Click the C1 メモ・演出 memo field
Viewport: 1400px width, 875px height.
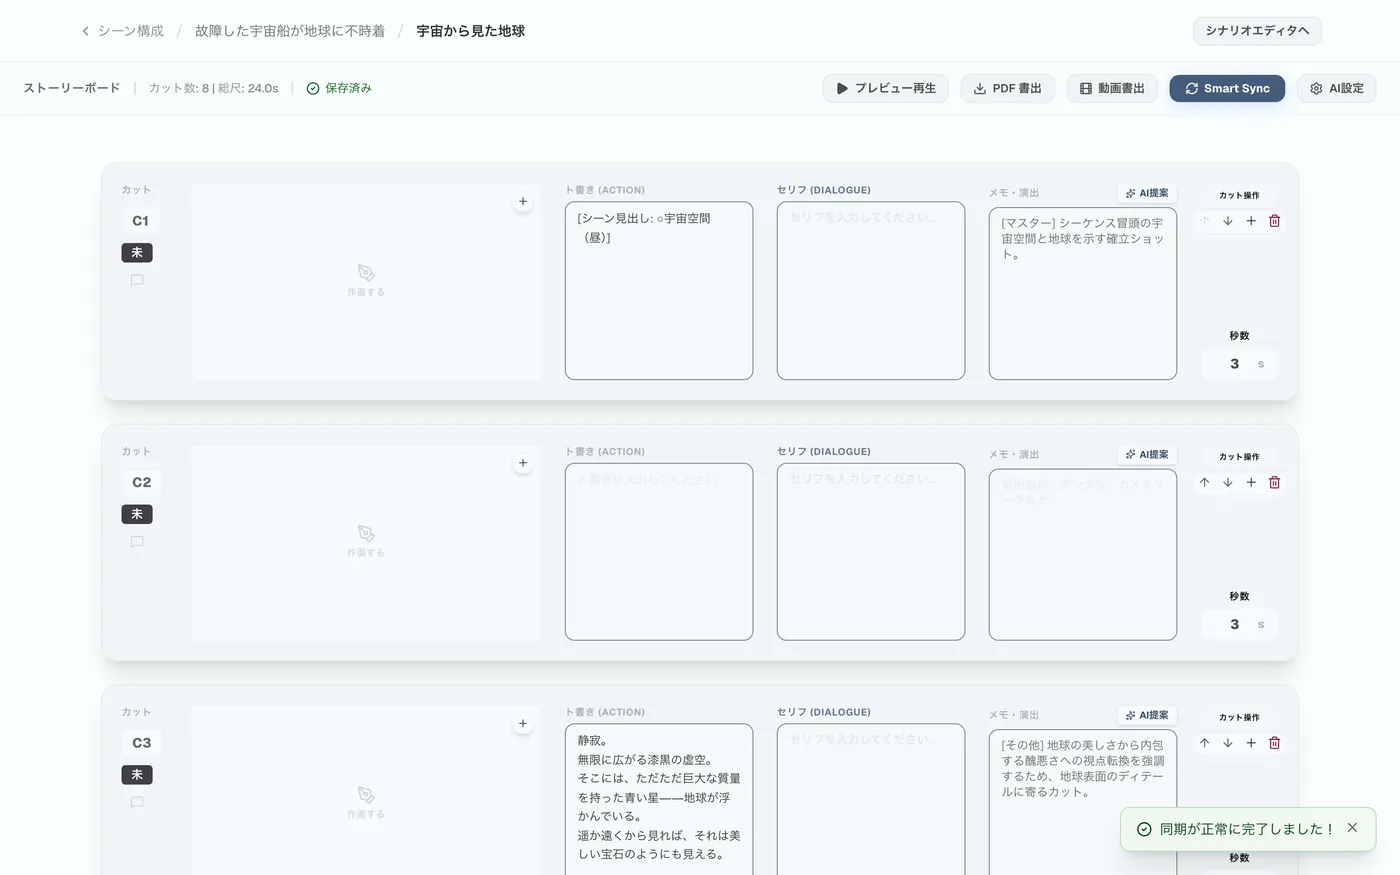point(1083,294)
